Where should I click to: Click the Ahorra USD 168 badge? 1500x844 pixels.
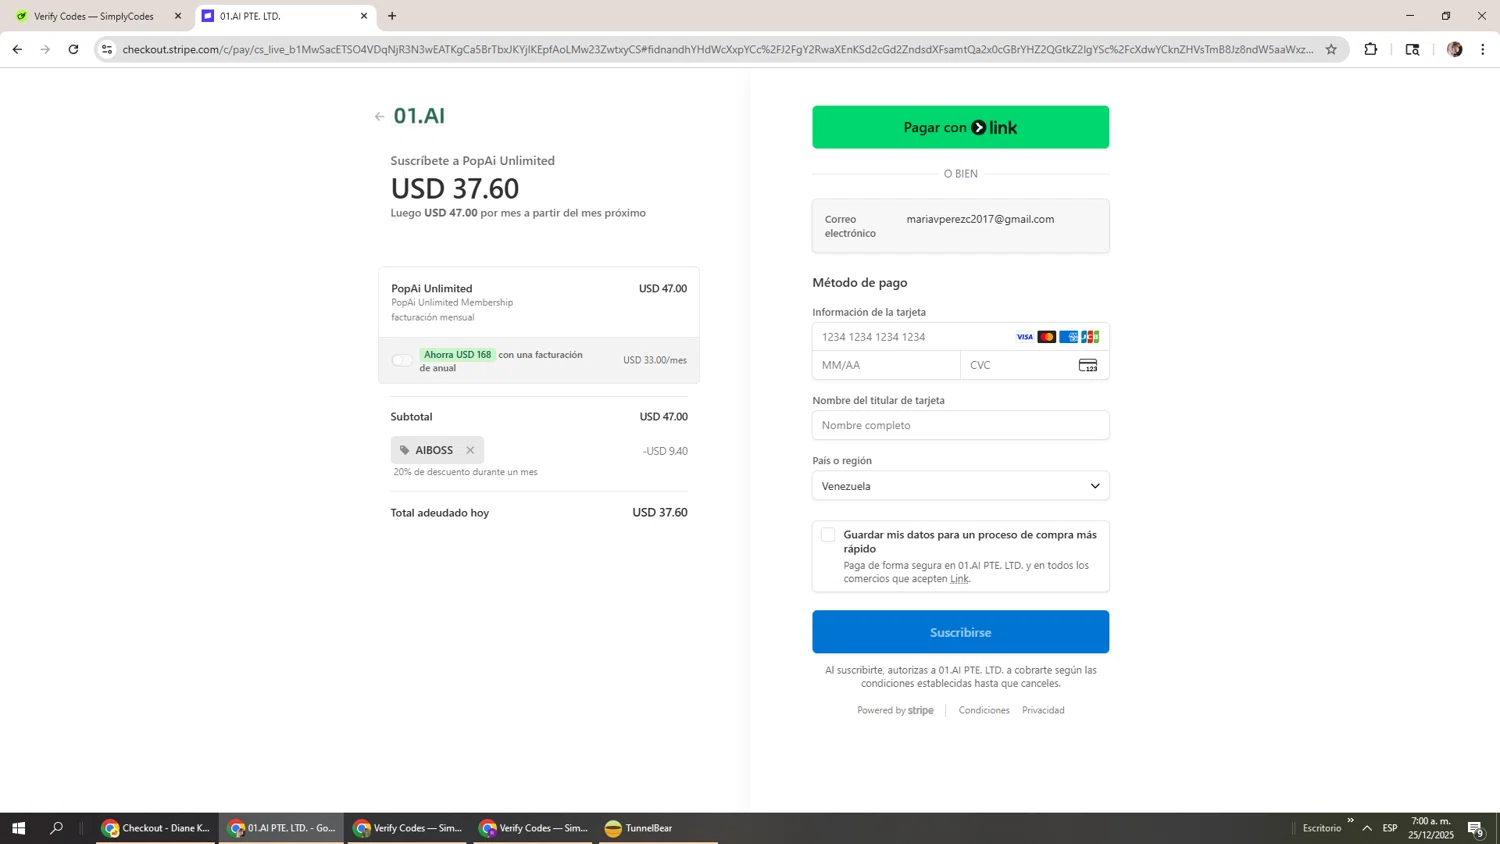457,355
